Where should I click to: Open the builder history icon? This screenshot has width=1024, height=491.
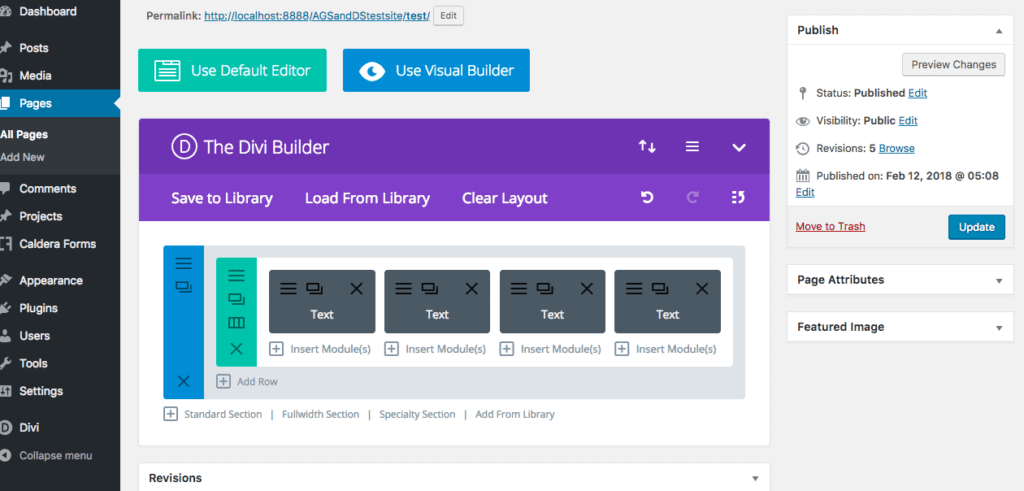(738, 197)
